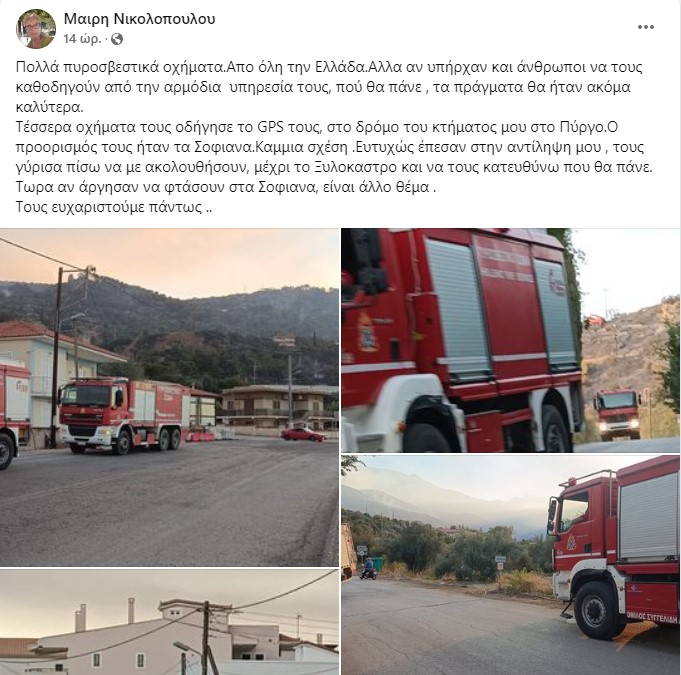681x675 pixels.
Task: Open the three-dot post options menu
Action: coord(645,27)
